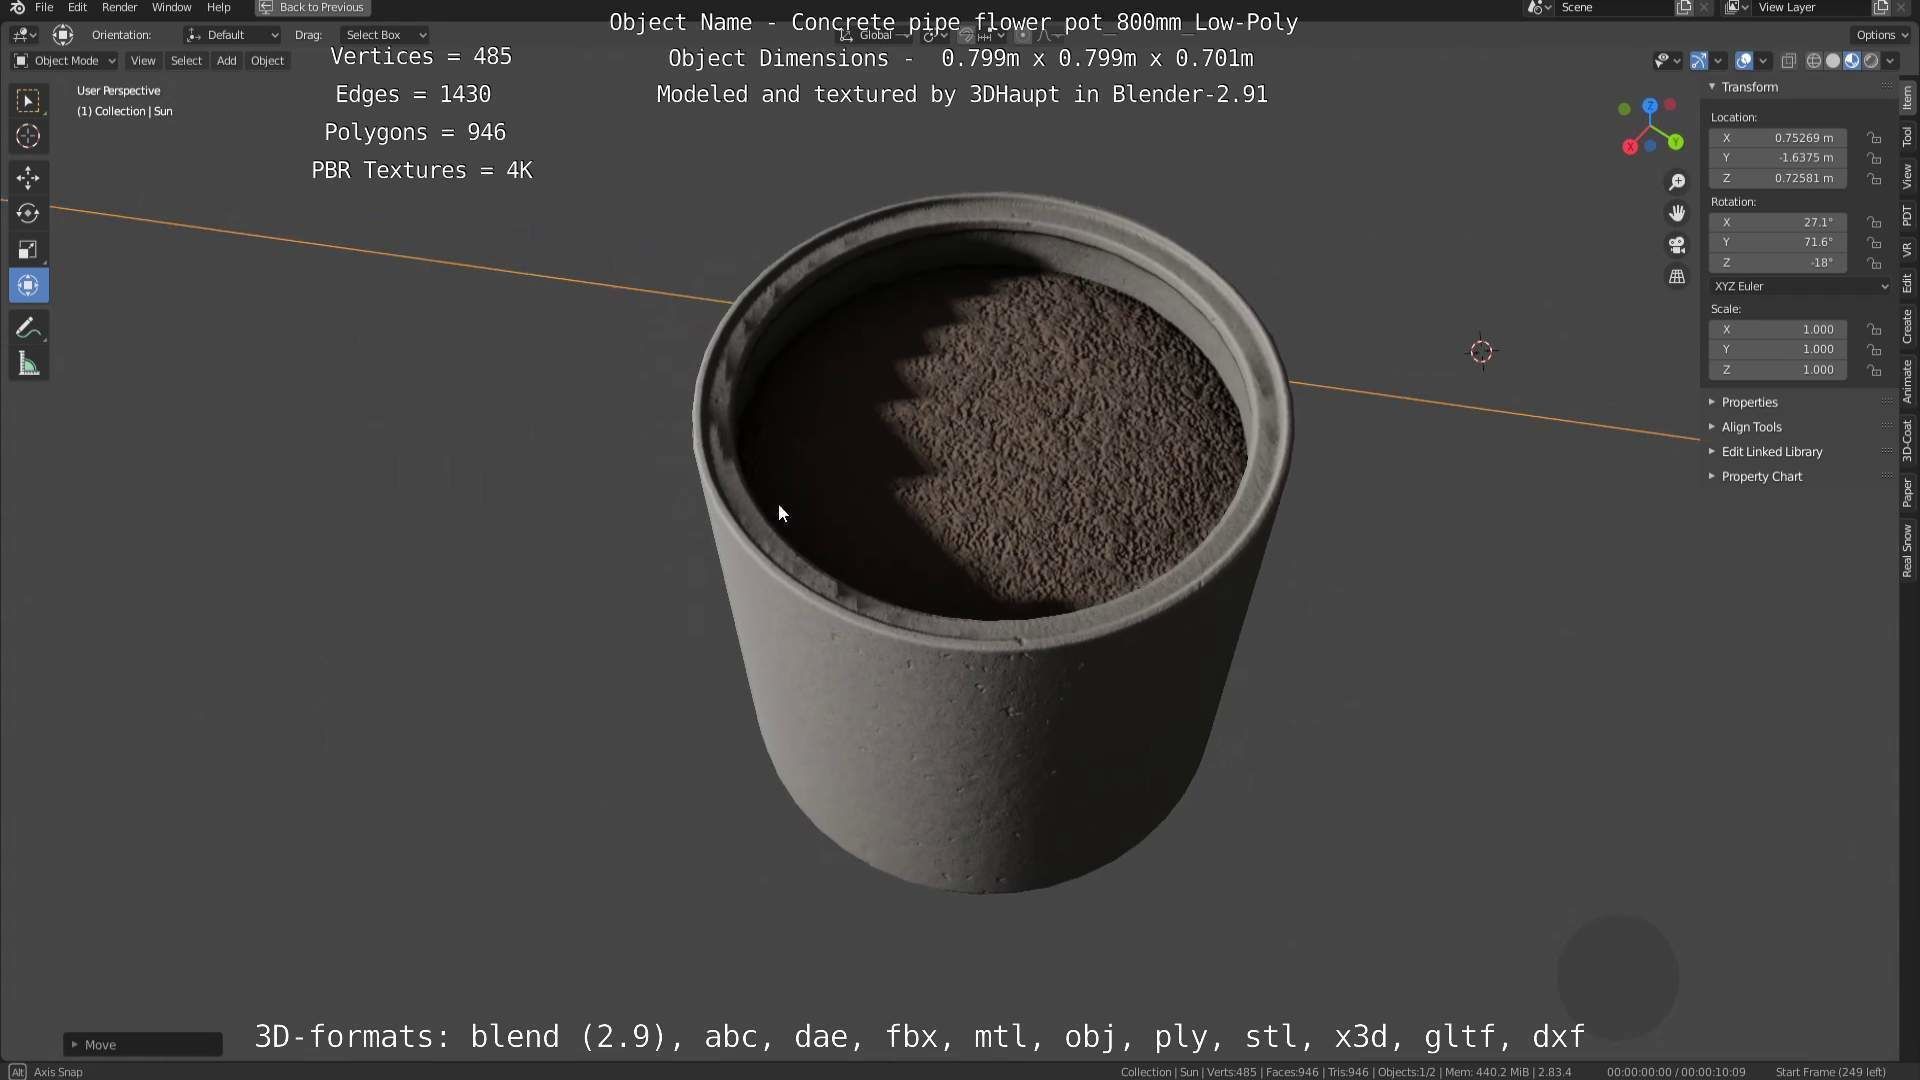Lock the Rotation Y value

[x=1874, y=243]
